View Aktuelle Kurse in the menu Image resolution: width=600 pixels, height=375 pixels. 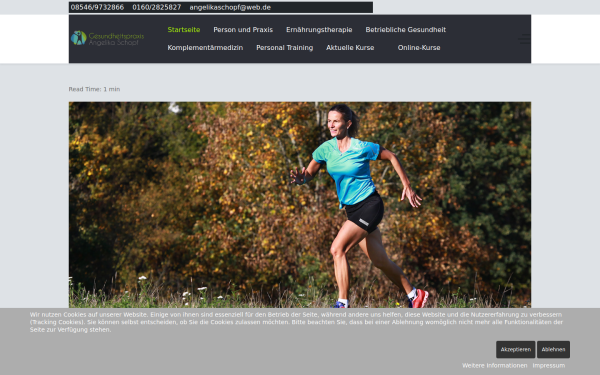click(x=350, y=48)
